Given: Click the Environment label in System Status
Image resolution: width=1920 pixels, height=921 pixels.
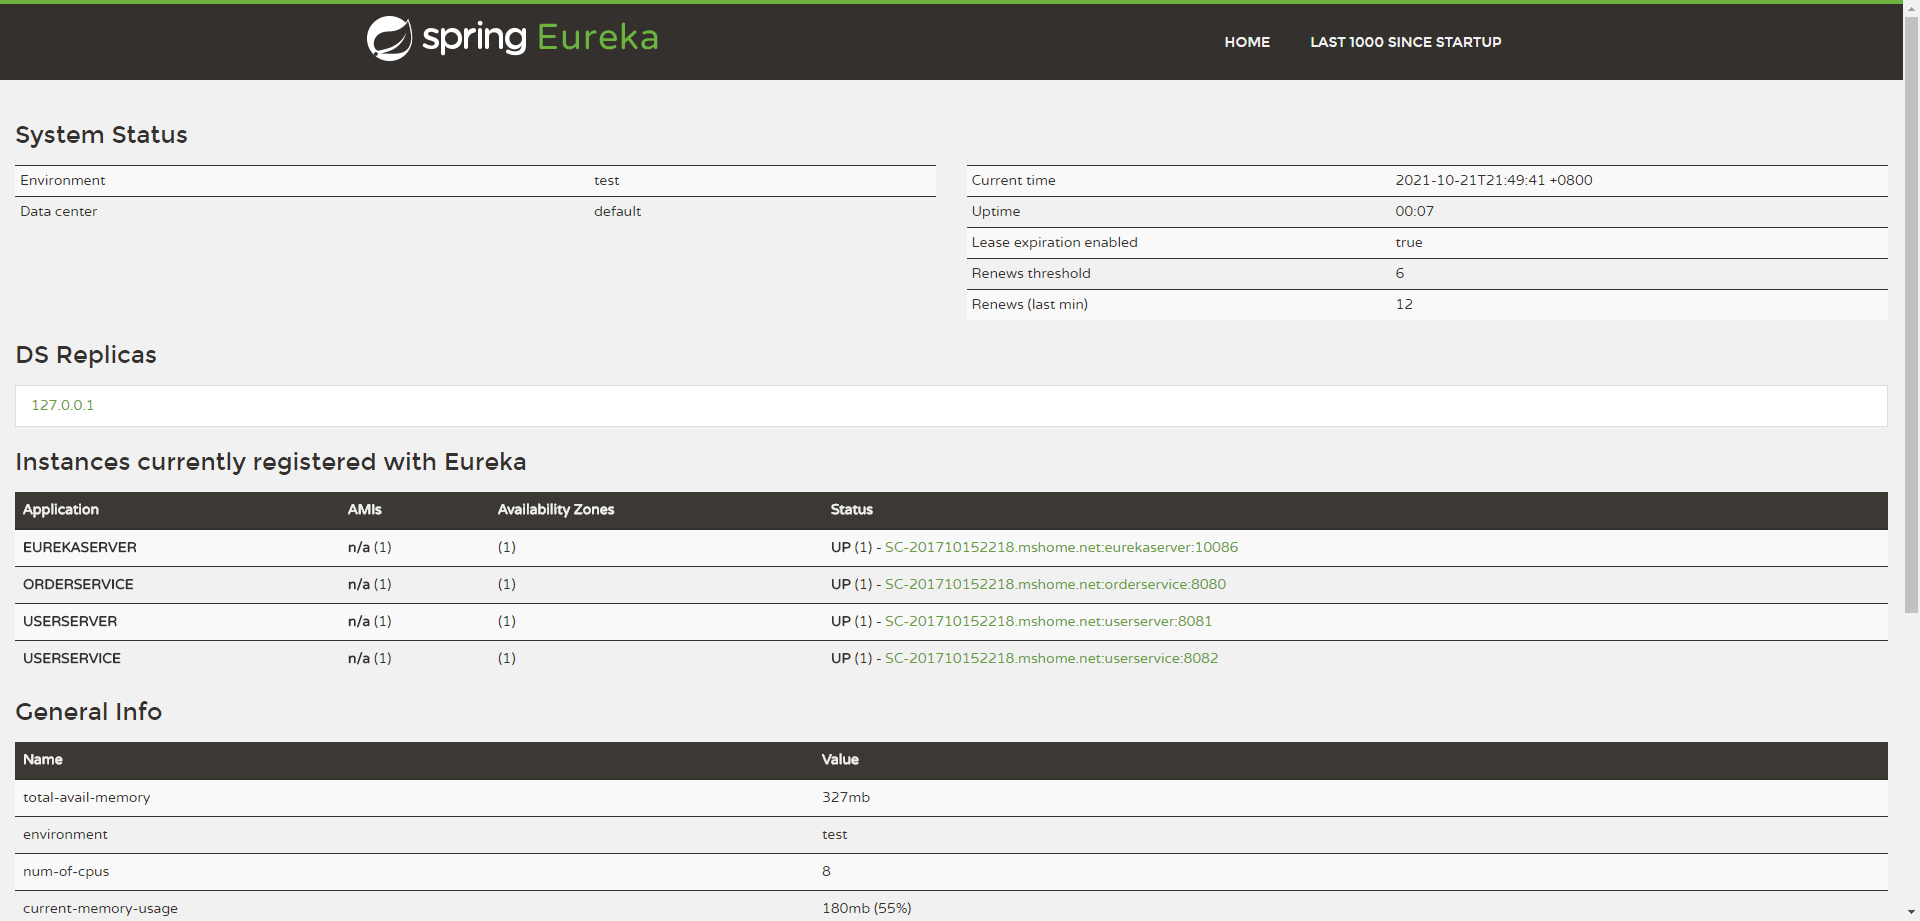Looking at the screenshot, I should tap(63, 180).
